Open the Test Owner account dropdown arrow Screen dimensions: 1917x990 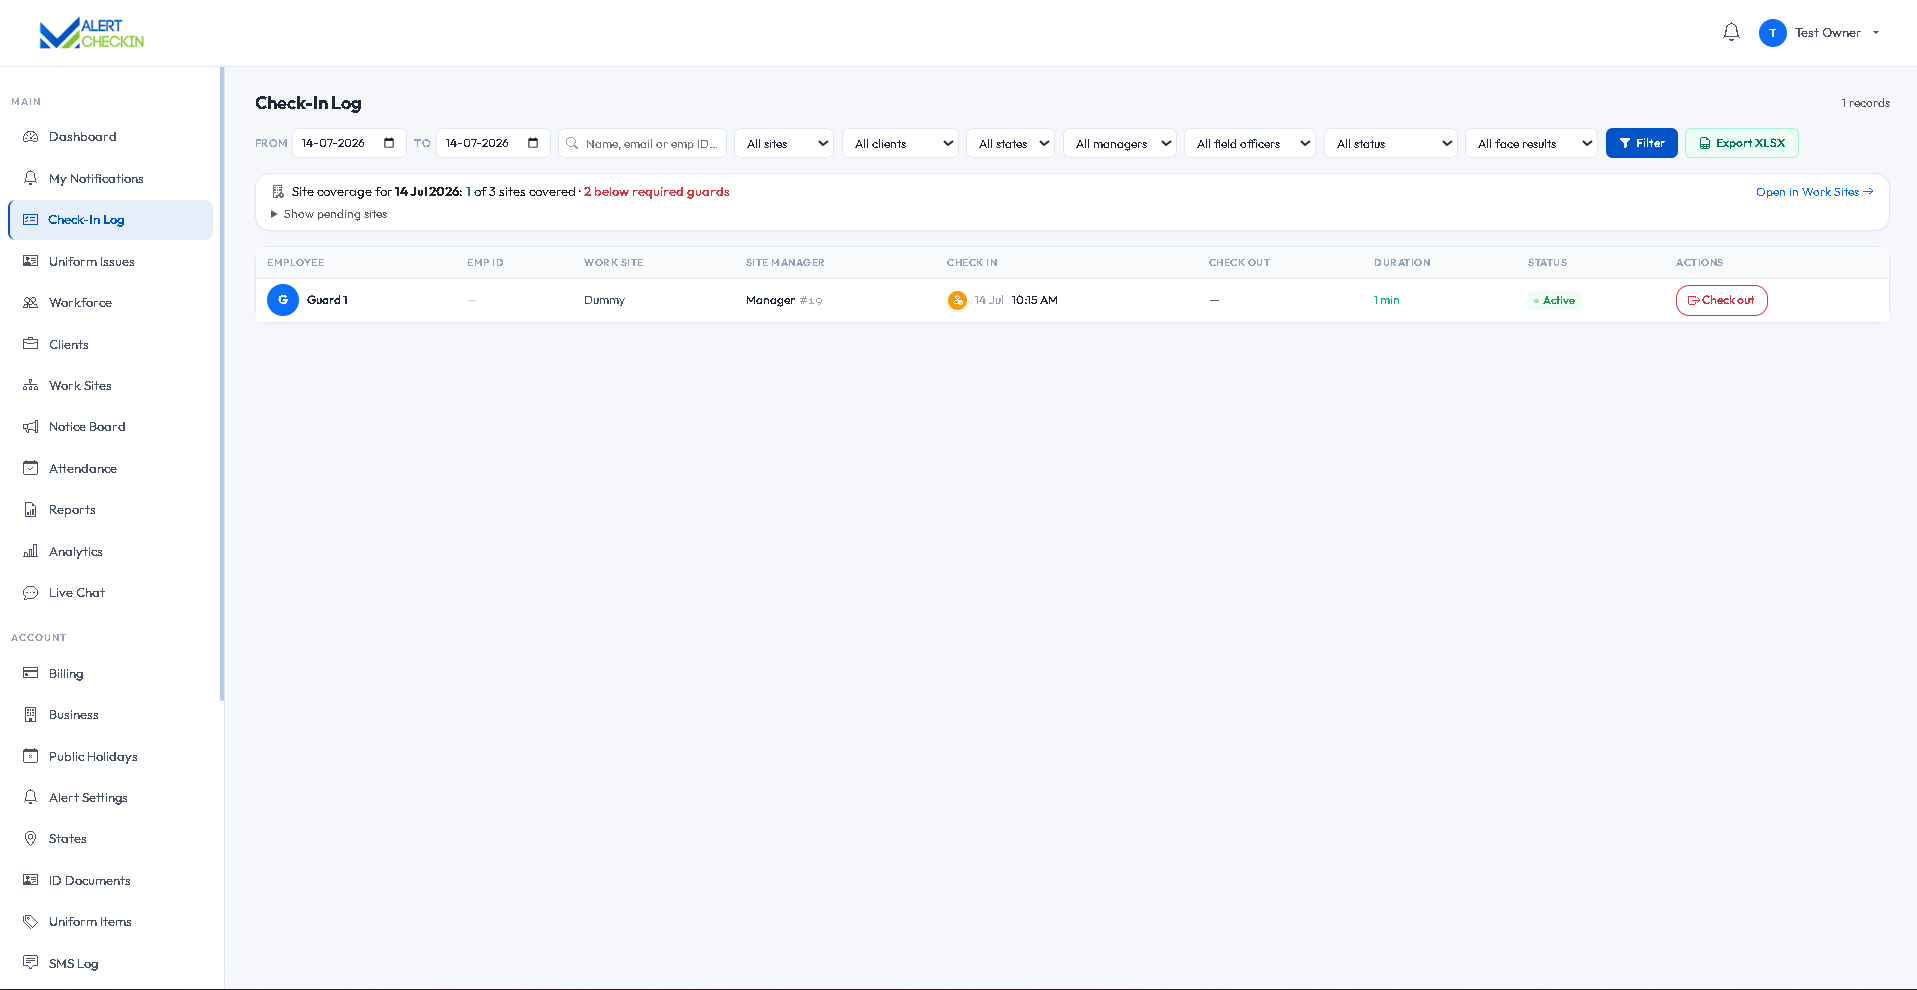coord(1875,33)
